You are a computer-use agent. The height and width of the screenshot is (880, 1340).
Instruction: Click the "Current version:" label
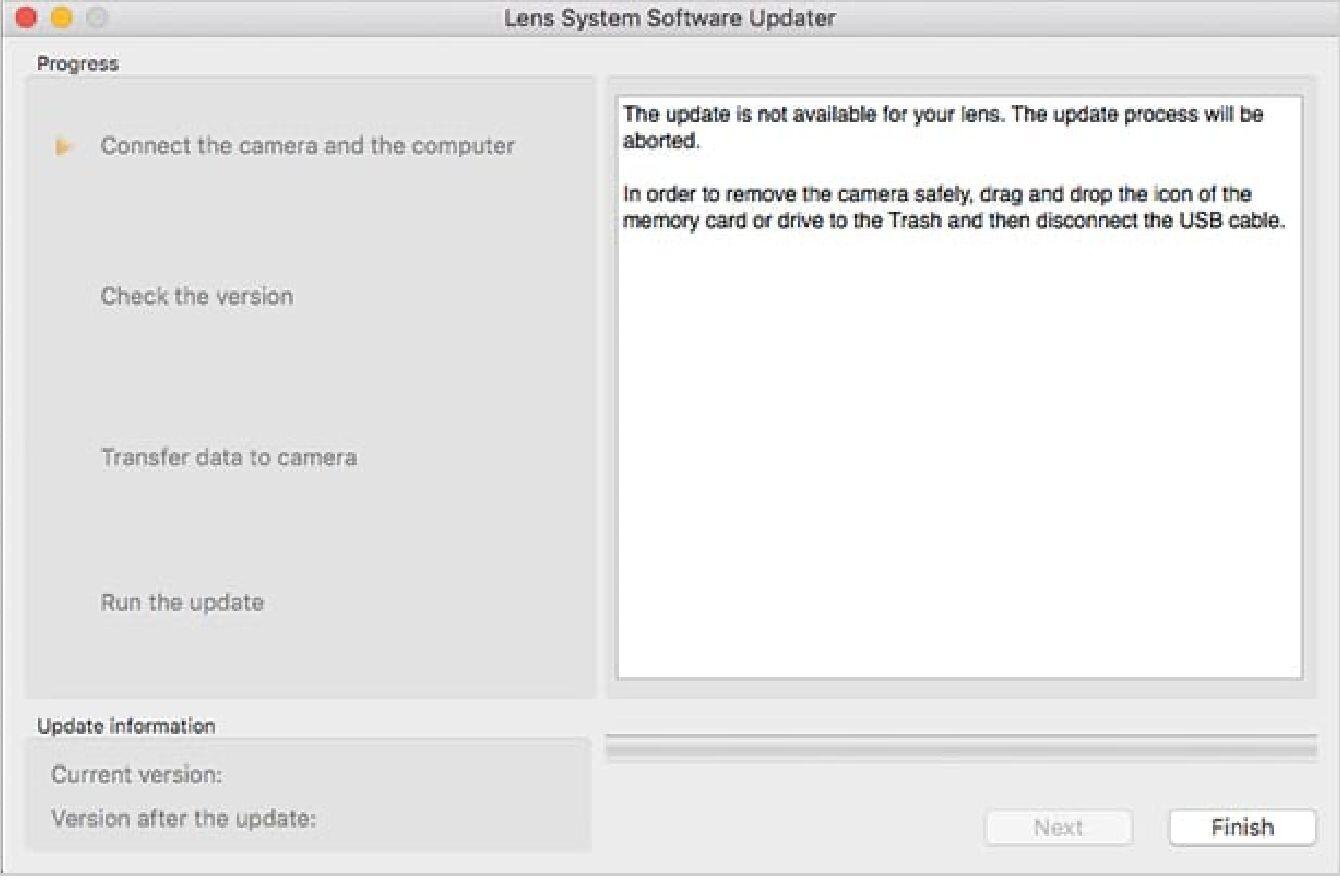(137, 775)
